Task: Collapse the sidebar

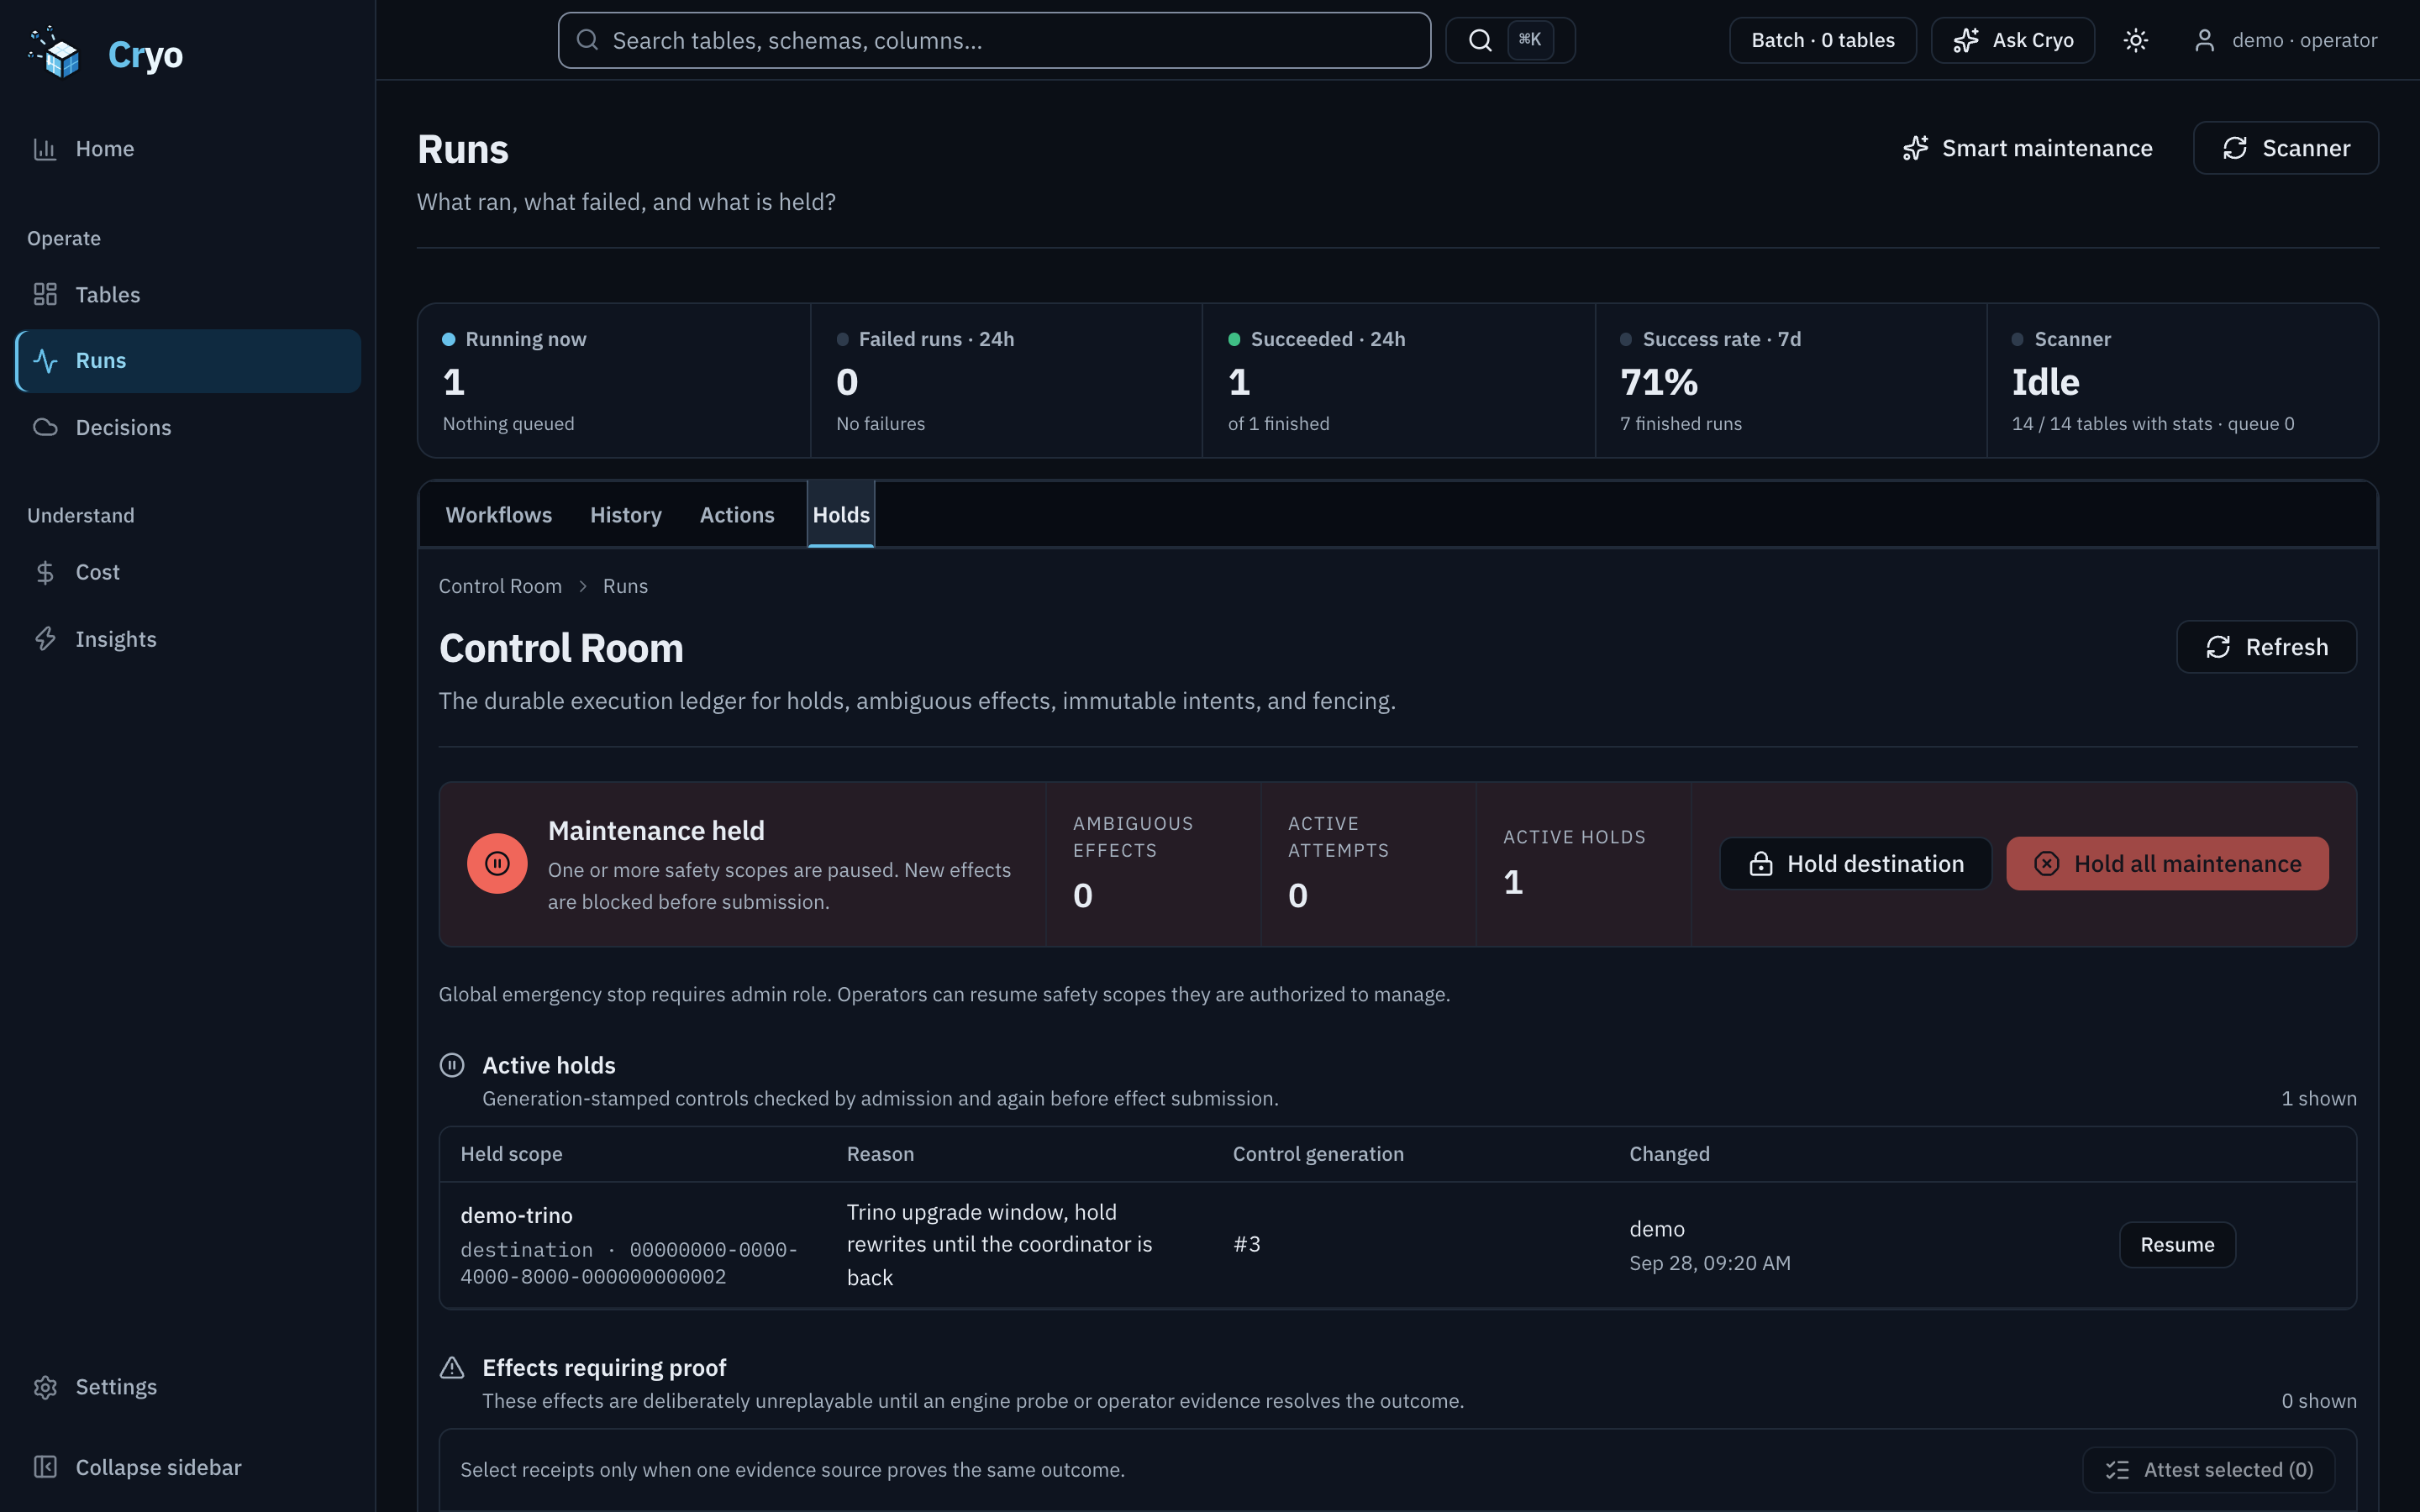Action: coord(187,1467)
